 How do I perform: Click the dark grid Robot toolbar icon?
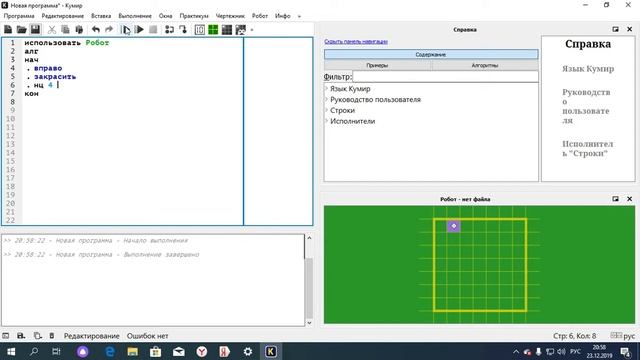(x=227, y=29)
